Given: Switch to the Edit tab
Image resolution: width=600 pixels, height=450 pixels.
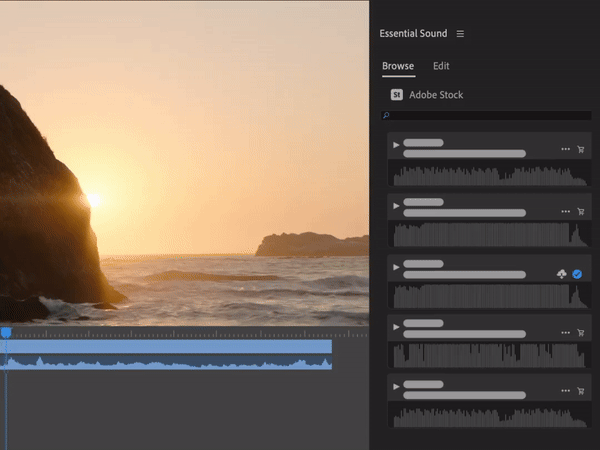Looking at the screenshot, I should tap(441, 66).
